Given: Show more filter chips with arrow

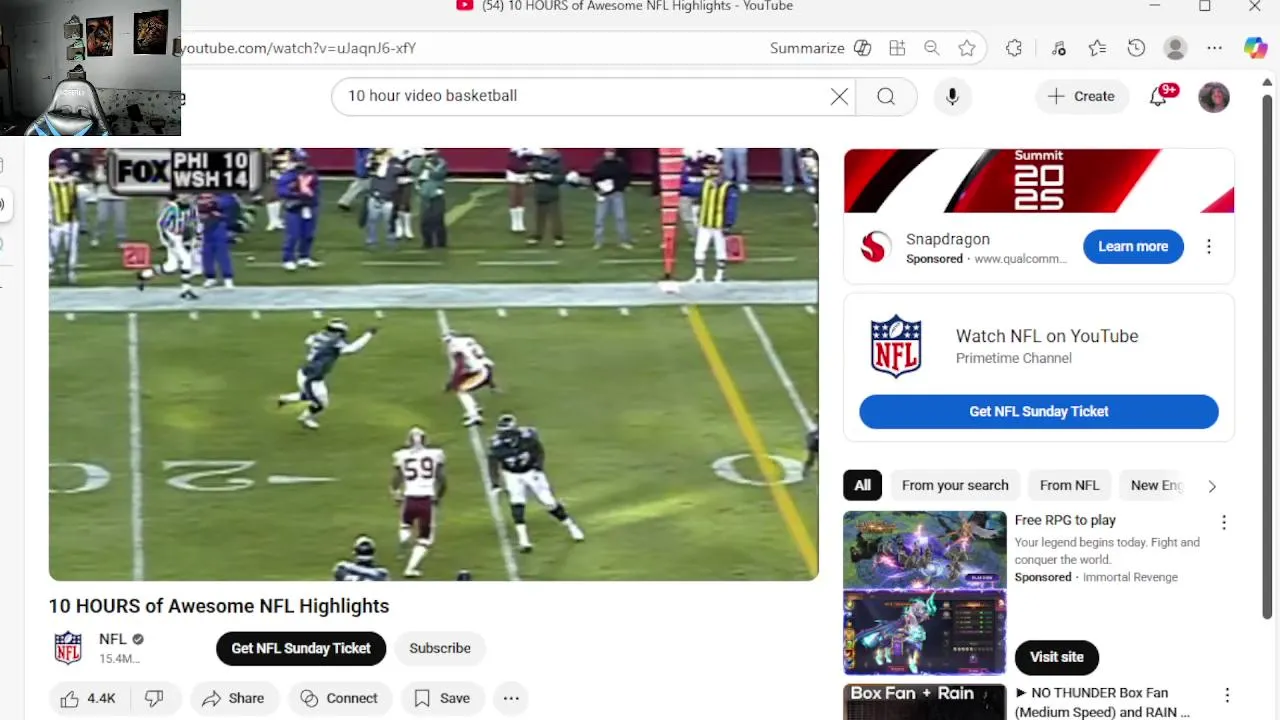Looking at the screenshot, I should click(x=1212, y=486).
